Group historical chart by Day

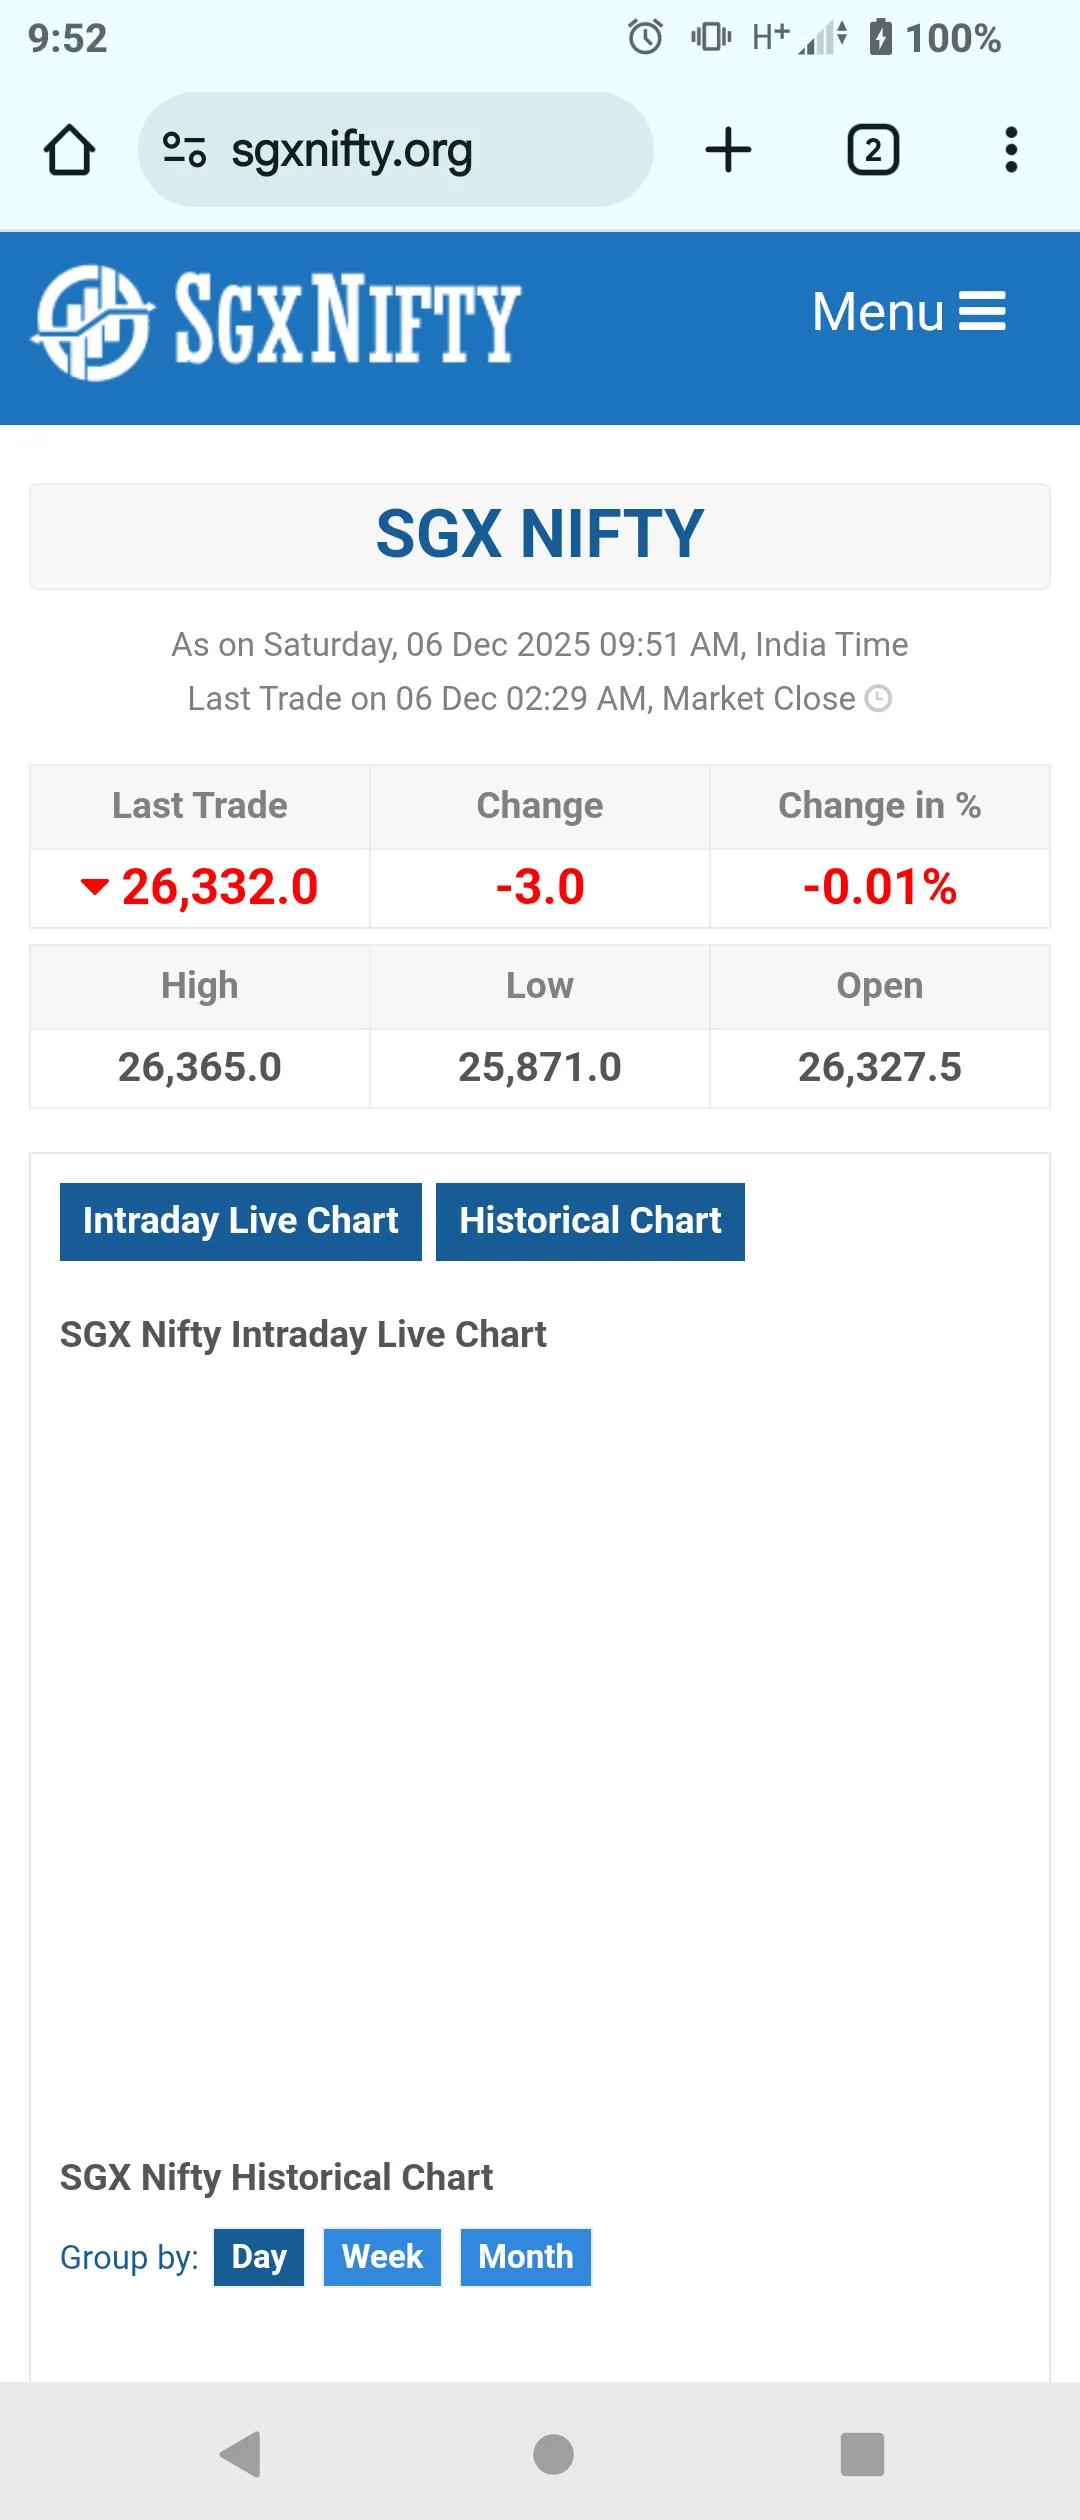point(259,2257)
